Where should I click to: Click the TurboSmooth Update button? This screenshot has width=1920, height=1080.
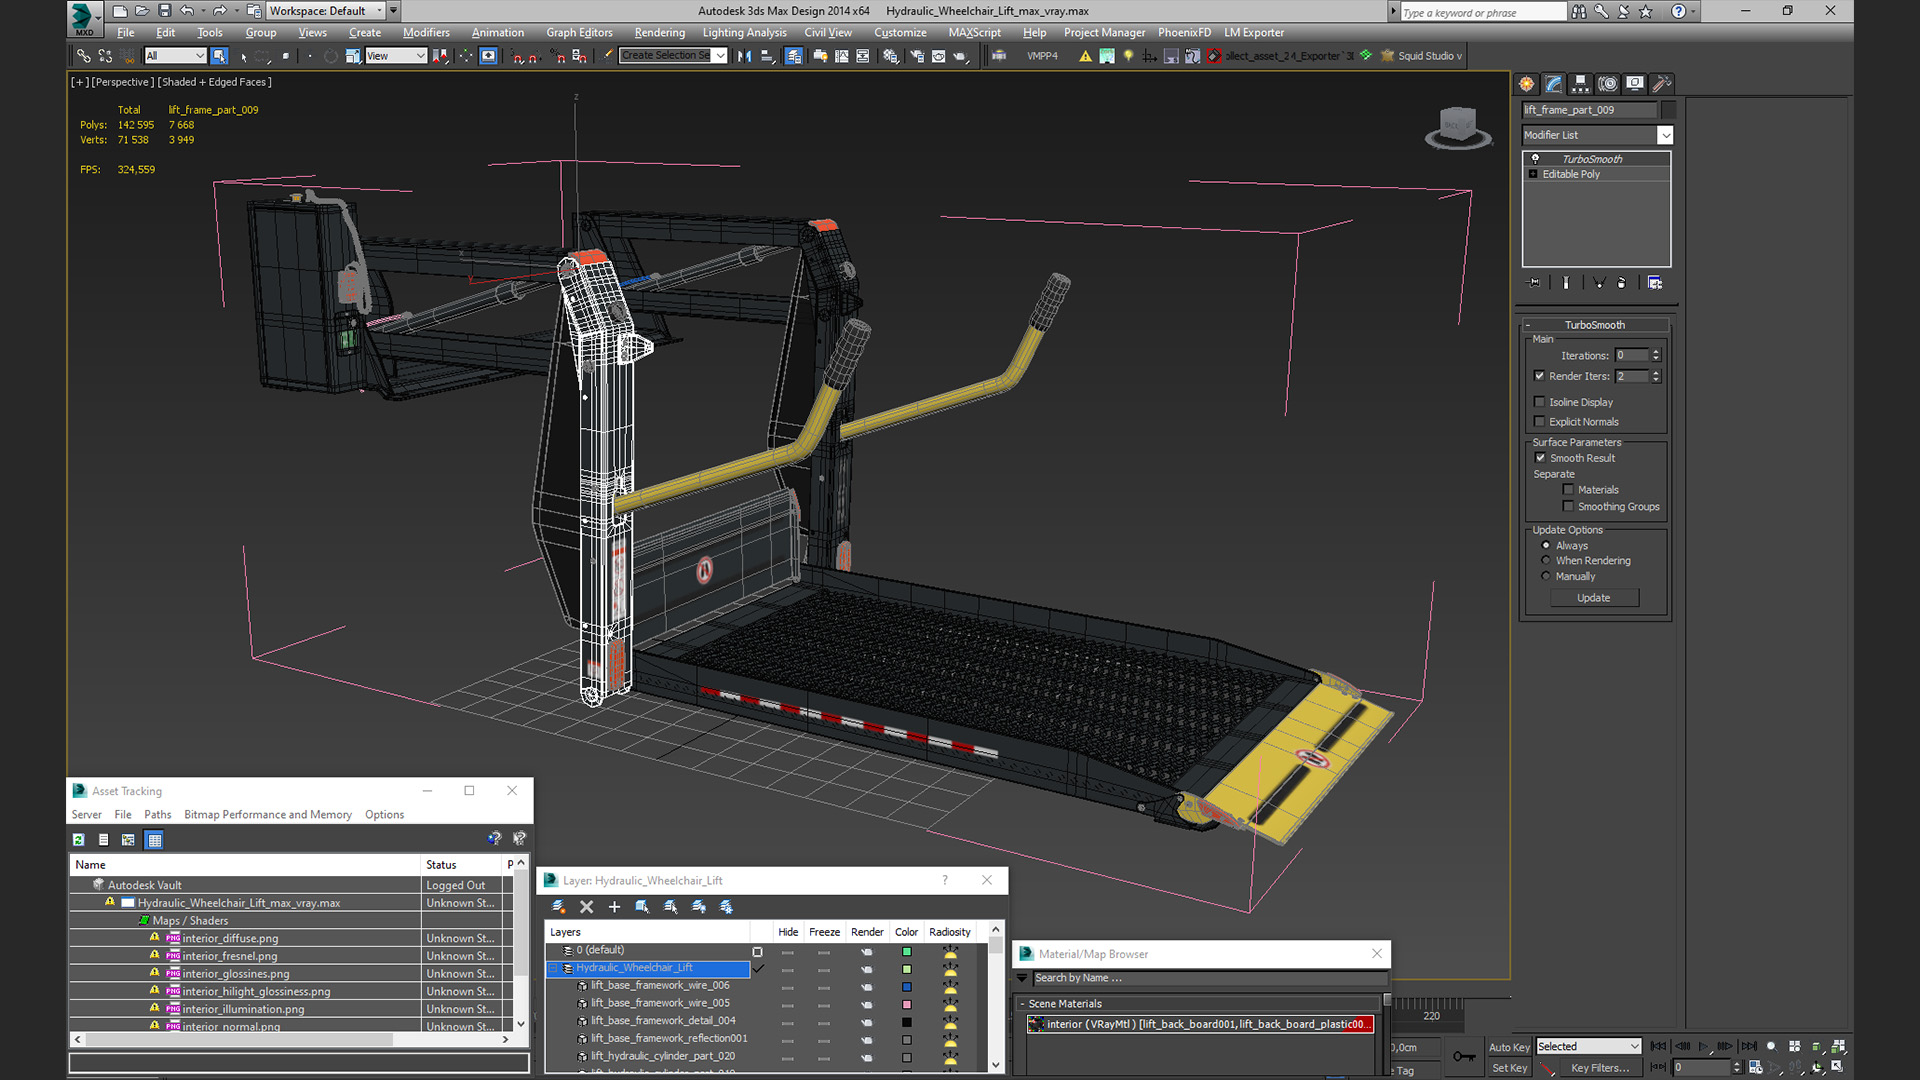(1593, 598)
